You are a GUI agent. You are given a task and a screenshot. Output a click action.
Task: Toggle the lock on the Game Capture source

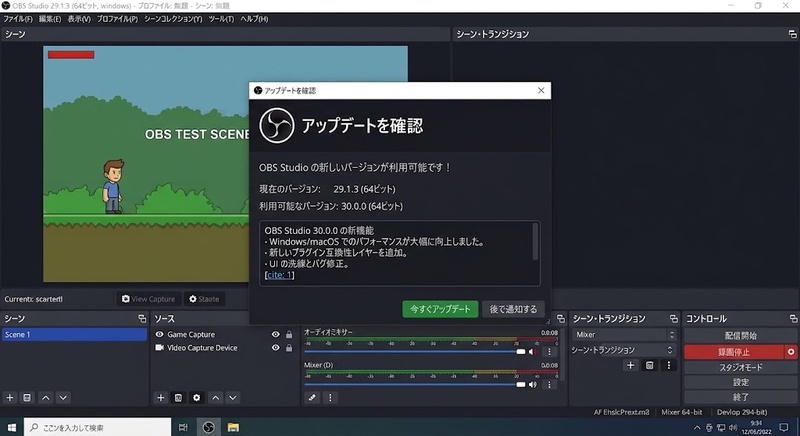pos(289,335)
